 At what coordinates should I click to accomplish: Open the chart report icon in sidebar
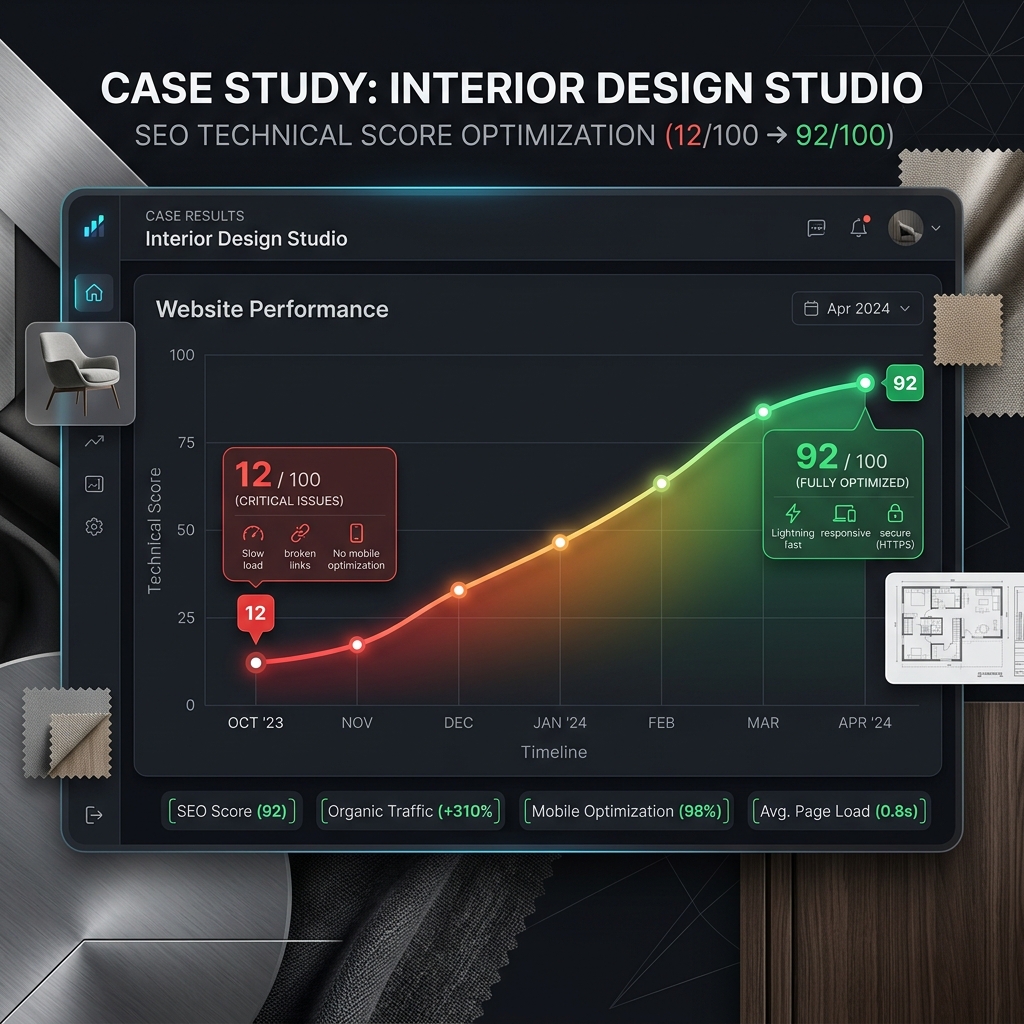tap(94, 484)
